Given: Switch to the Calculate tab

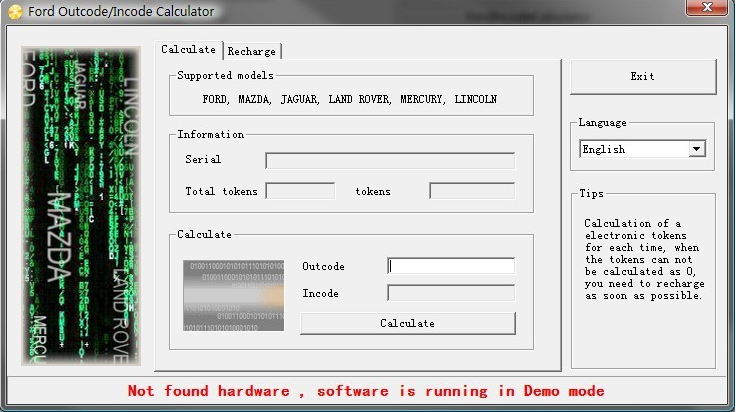Looking at the screenshot, I should (188, 50).
